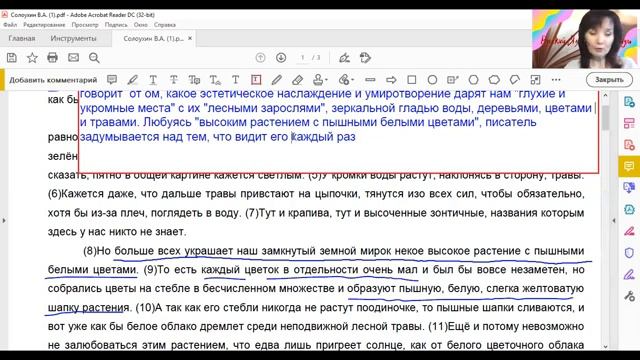The width and height of the screenshot is (640, 360).
Task: Collapse the right tools pane arrow
Action: coord(614,220)
